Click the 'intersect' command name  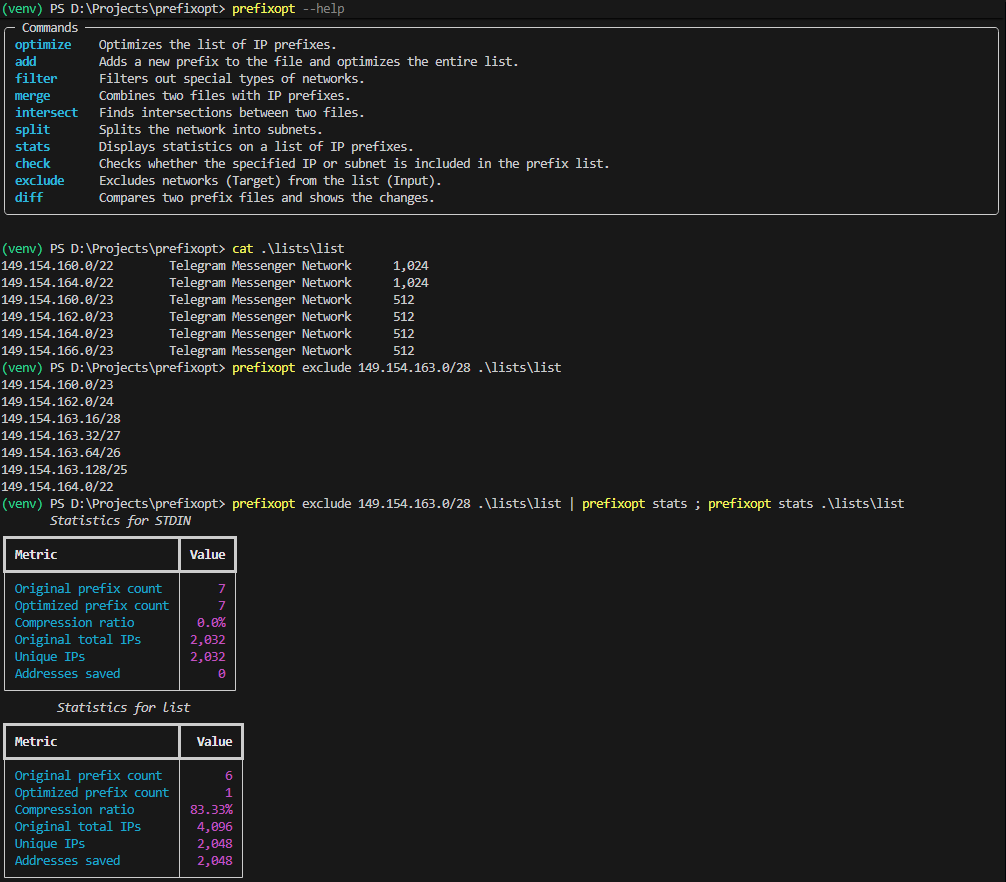tap(46, 113)
